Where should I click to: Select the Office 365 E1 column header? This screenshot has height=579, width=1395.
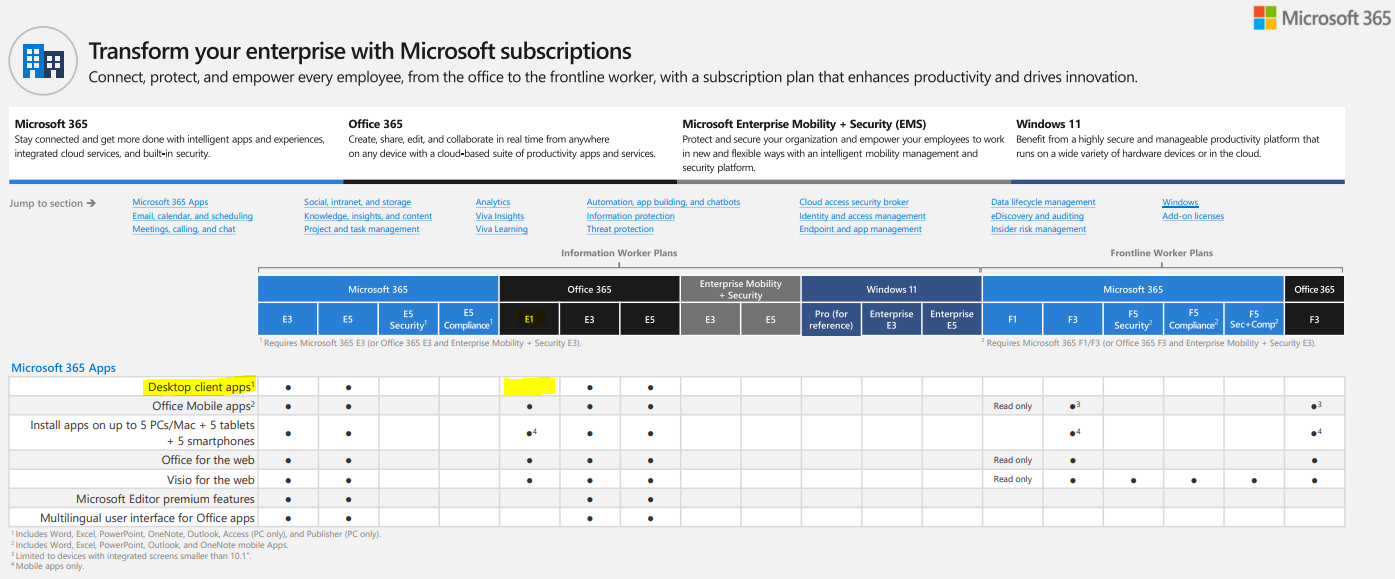tap(528, 317)
